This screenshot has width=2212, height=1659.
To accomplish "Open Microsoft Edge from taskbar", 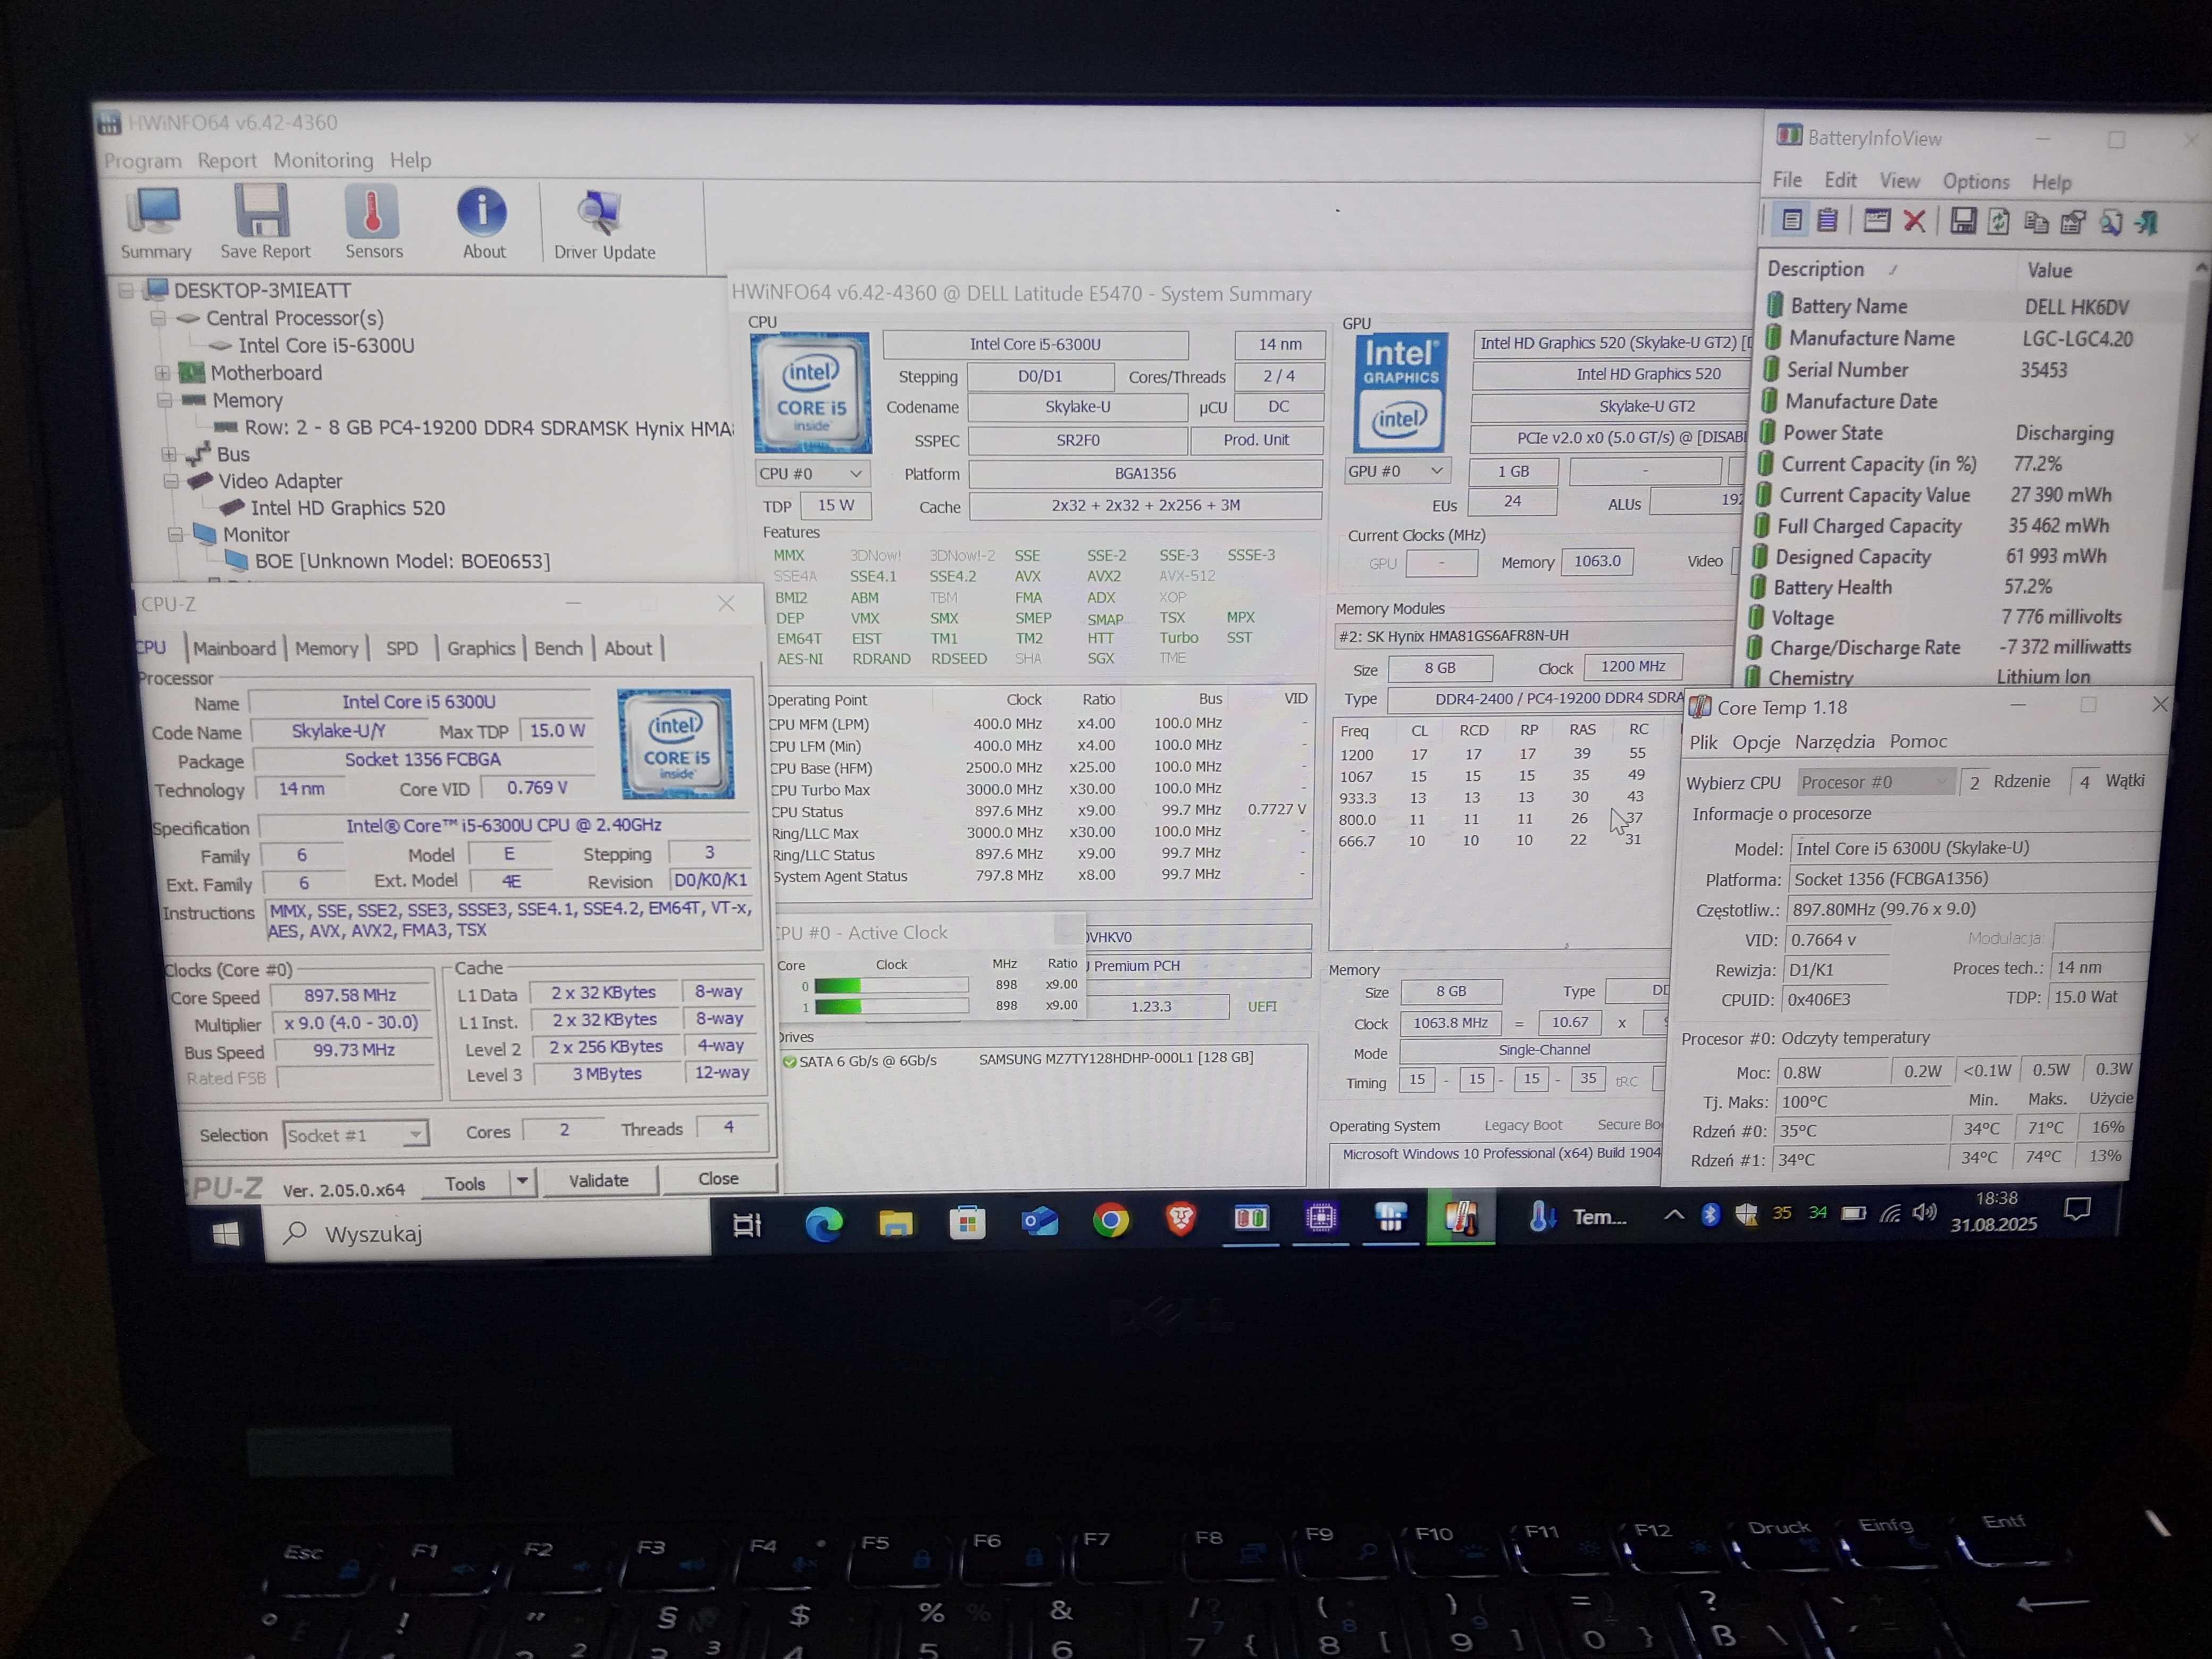I will pyautogui.click(x=823, y=1223).
